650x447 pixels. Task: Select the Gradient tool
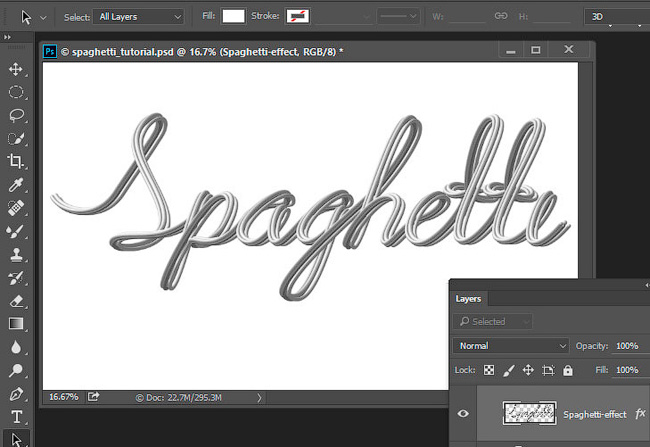pos(16,323)
